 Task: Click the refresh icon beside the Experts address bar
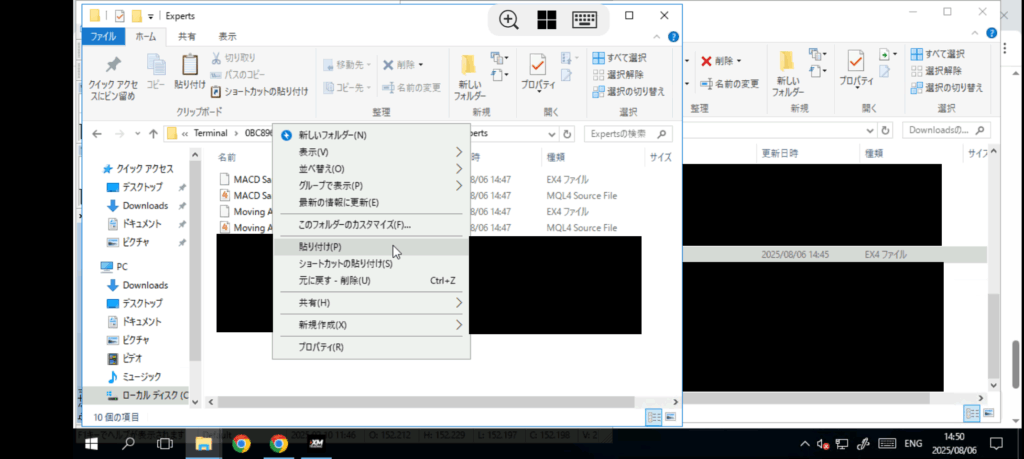567,133
